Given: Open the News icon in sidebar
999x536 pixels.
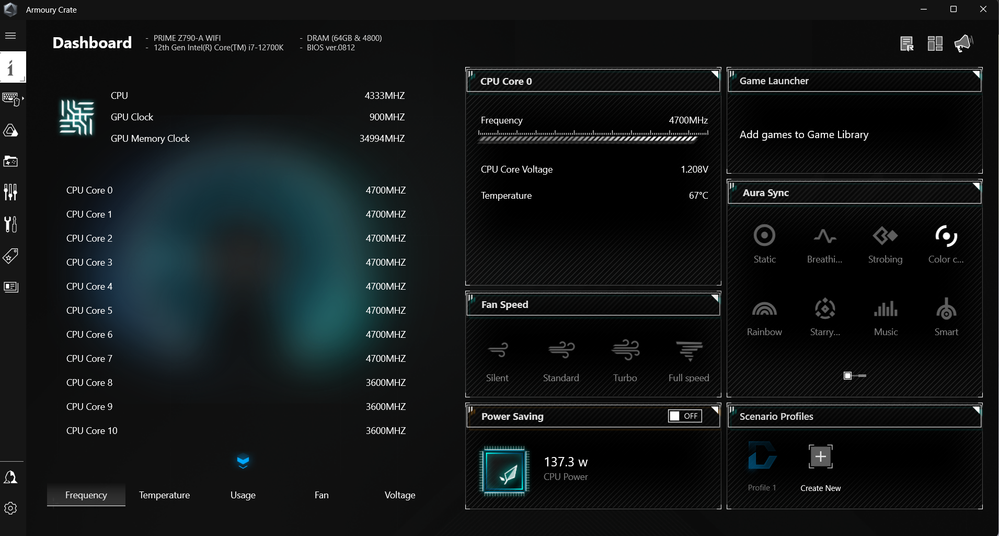Looking at the screenshot, I should [x=11, y=287].
